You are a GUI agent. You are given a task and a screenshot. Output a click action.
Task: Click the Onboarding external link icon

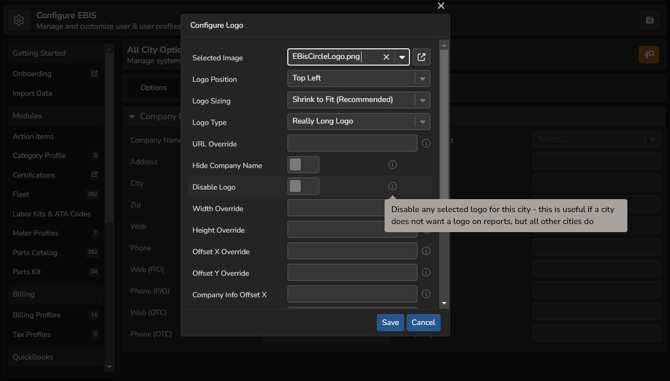[x=94, y=73]
